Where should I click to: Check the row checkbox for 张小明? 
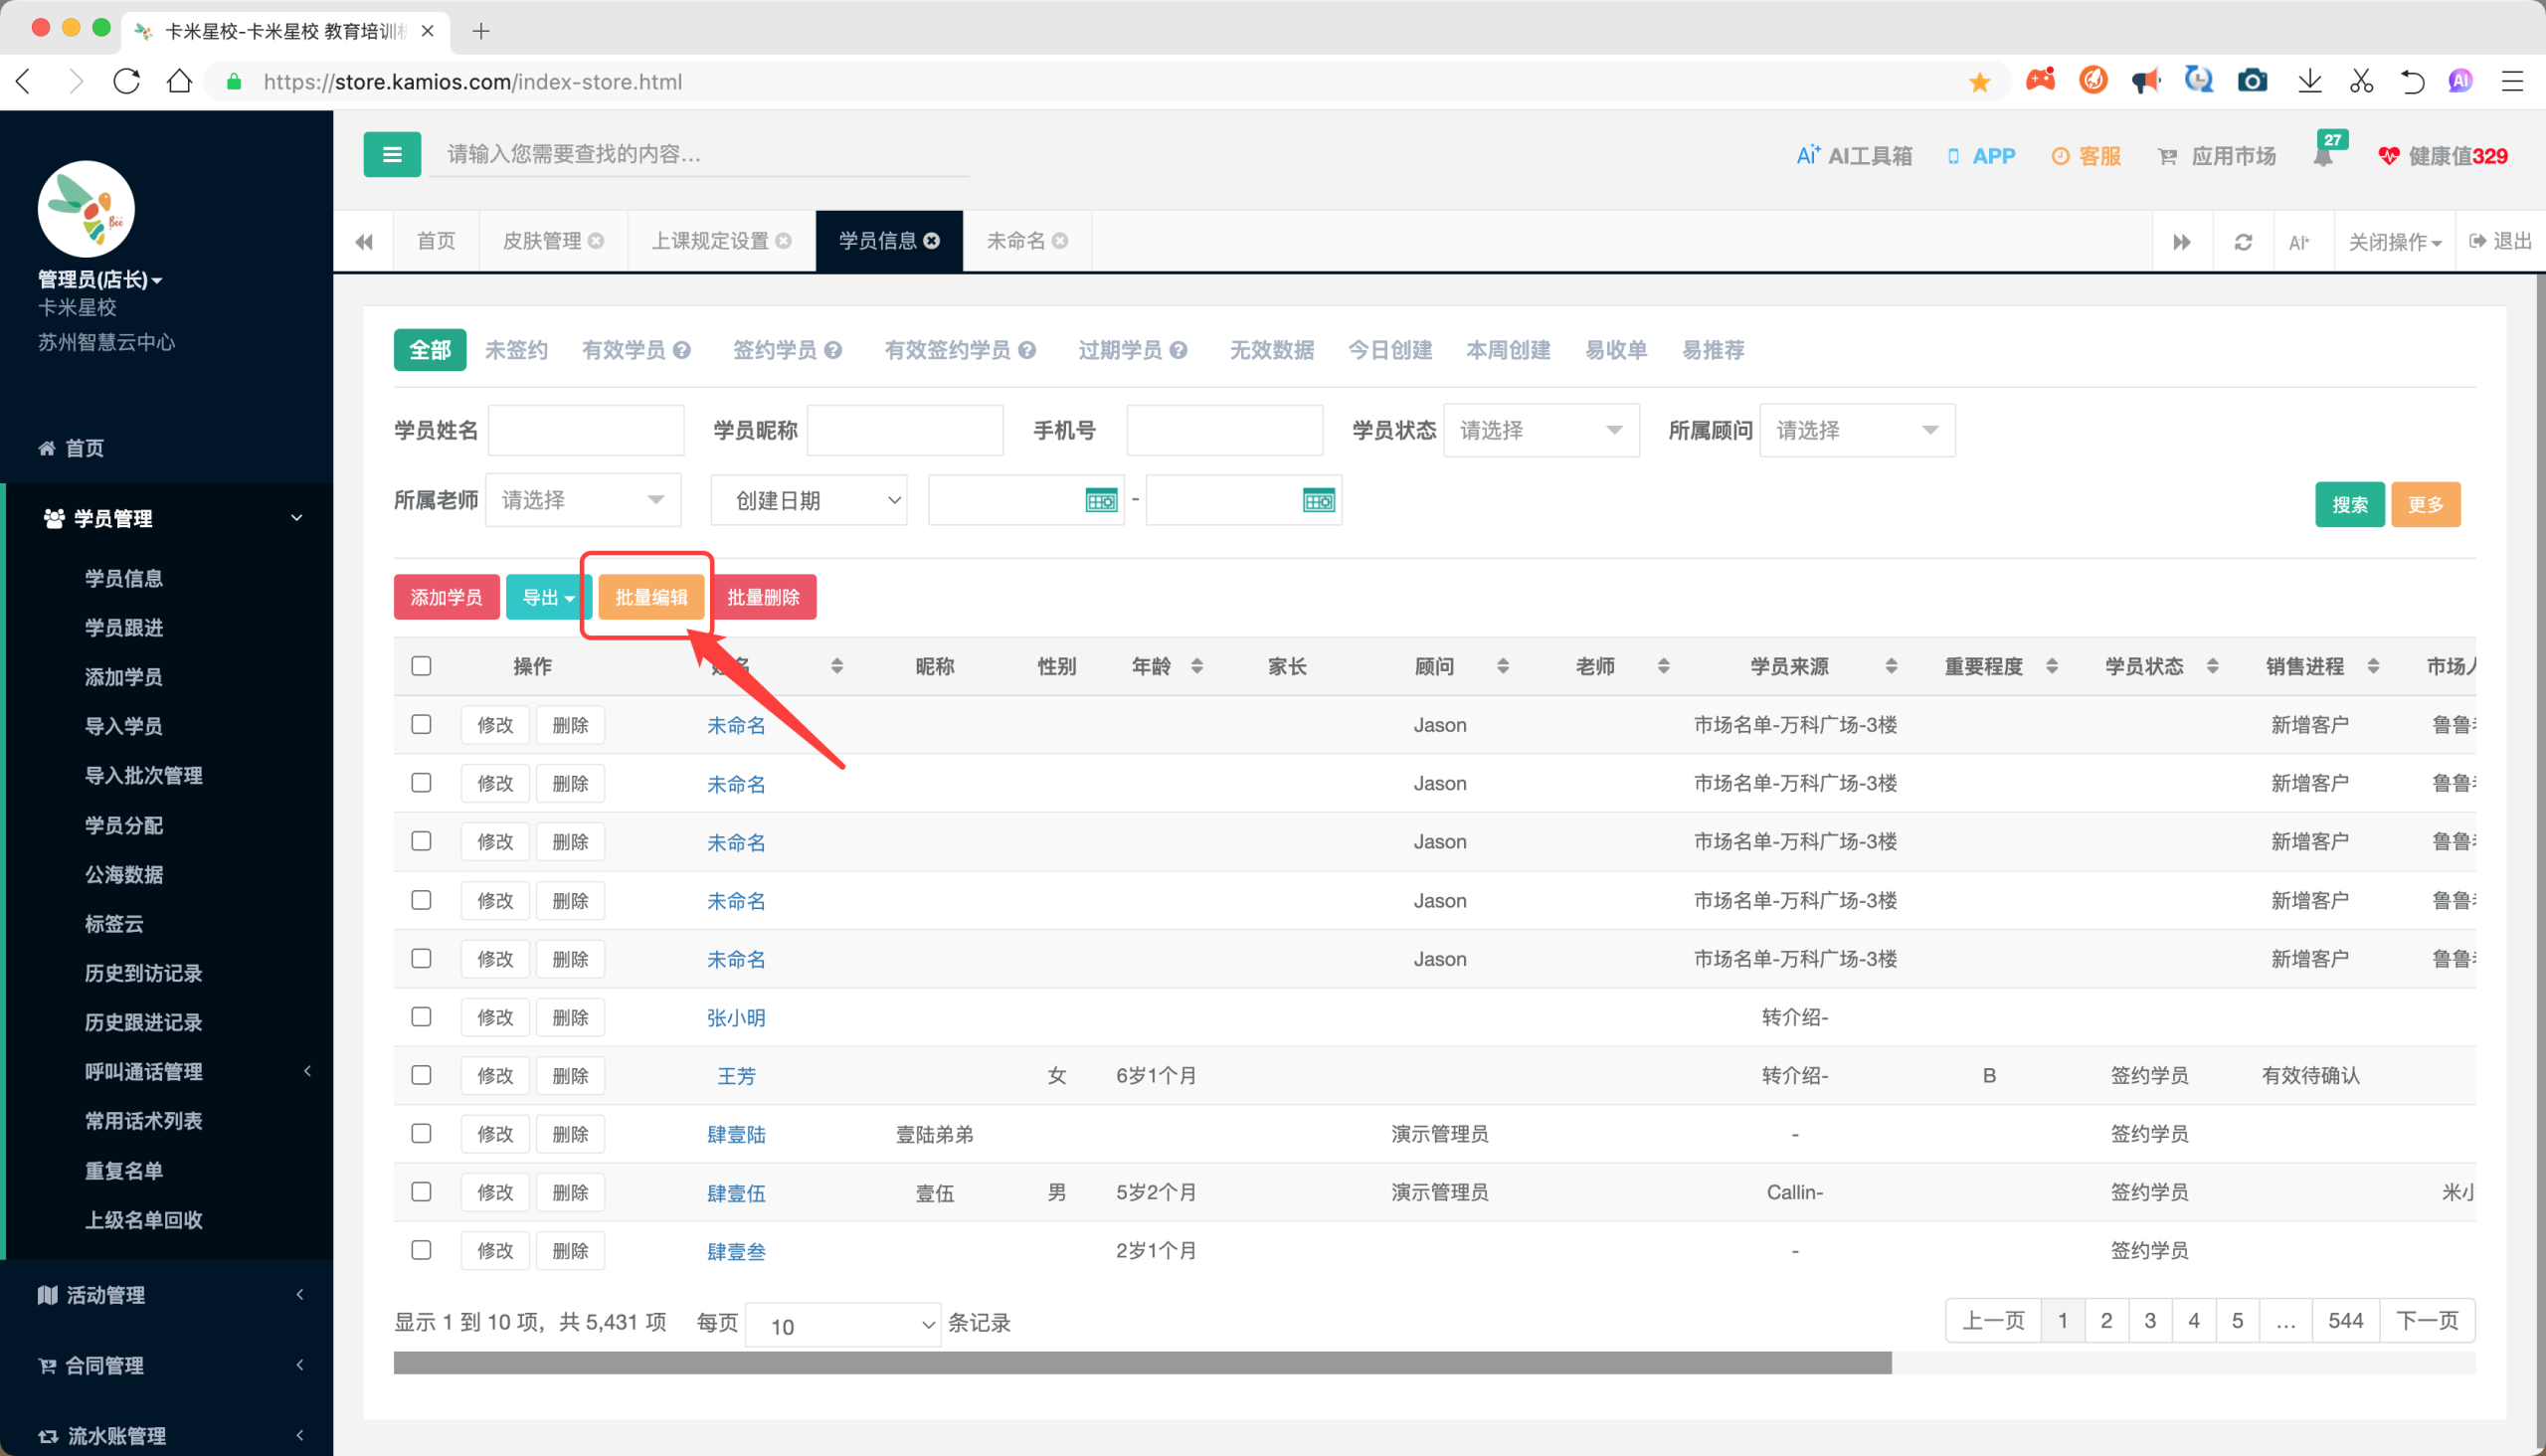click(421, 1017)
